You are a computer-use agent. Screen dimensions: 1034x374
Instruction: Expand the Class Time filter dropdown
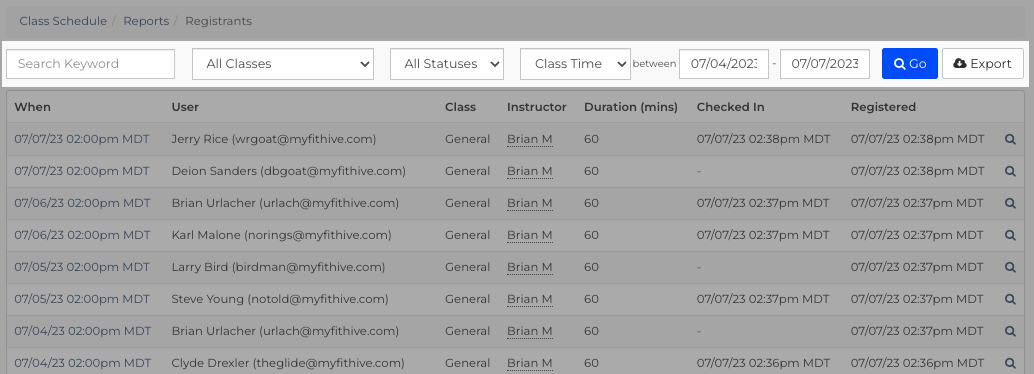click(575, 64)
